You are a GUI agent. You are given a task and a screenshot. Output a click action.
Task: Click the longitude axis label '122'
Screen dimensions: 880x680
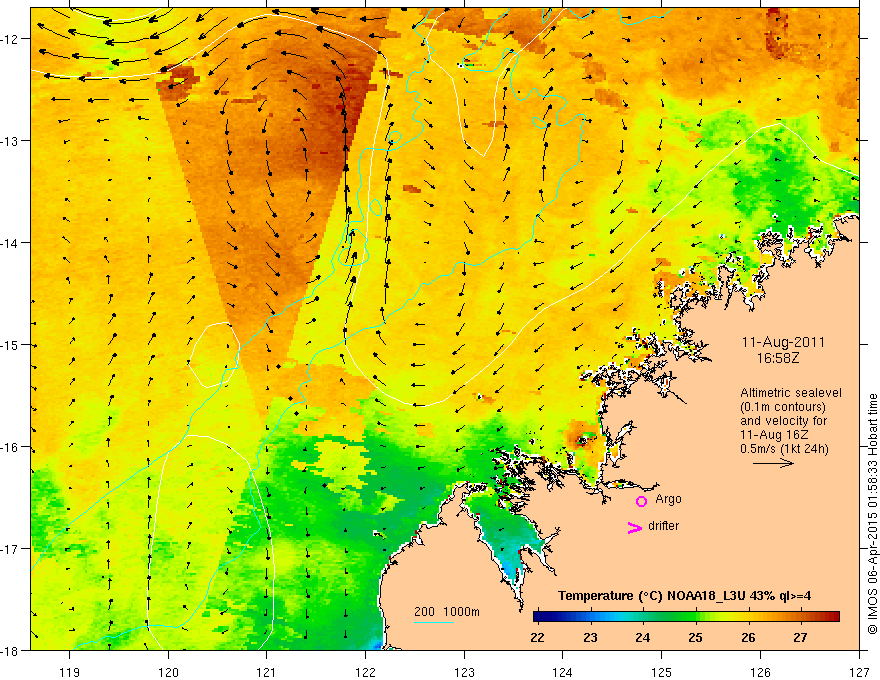point(365,673)
